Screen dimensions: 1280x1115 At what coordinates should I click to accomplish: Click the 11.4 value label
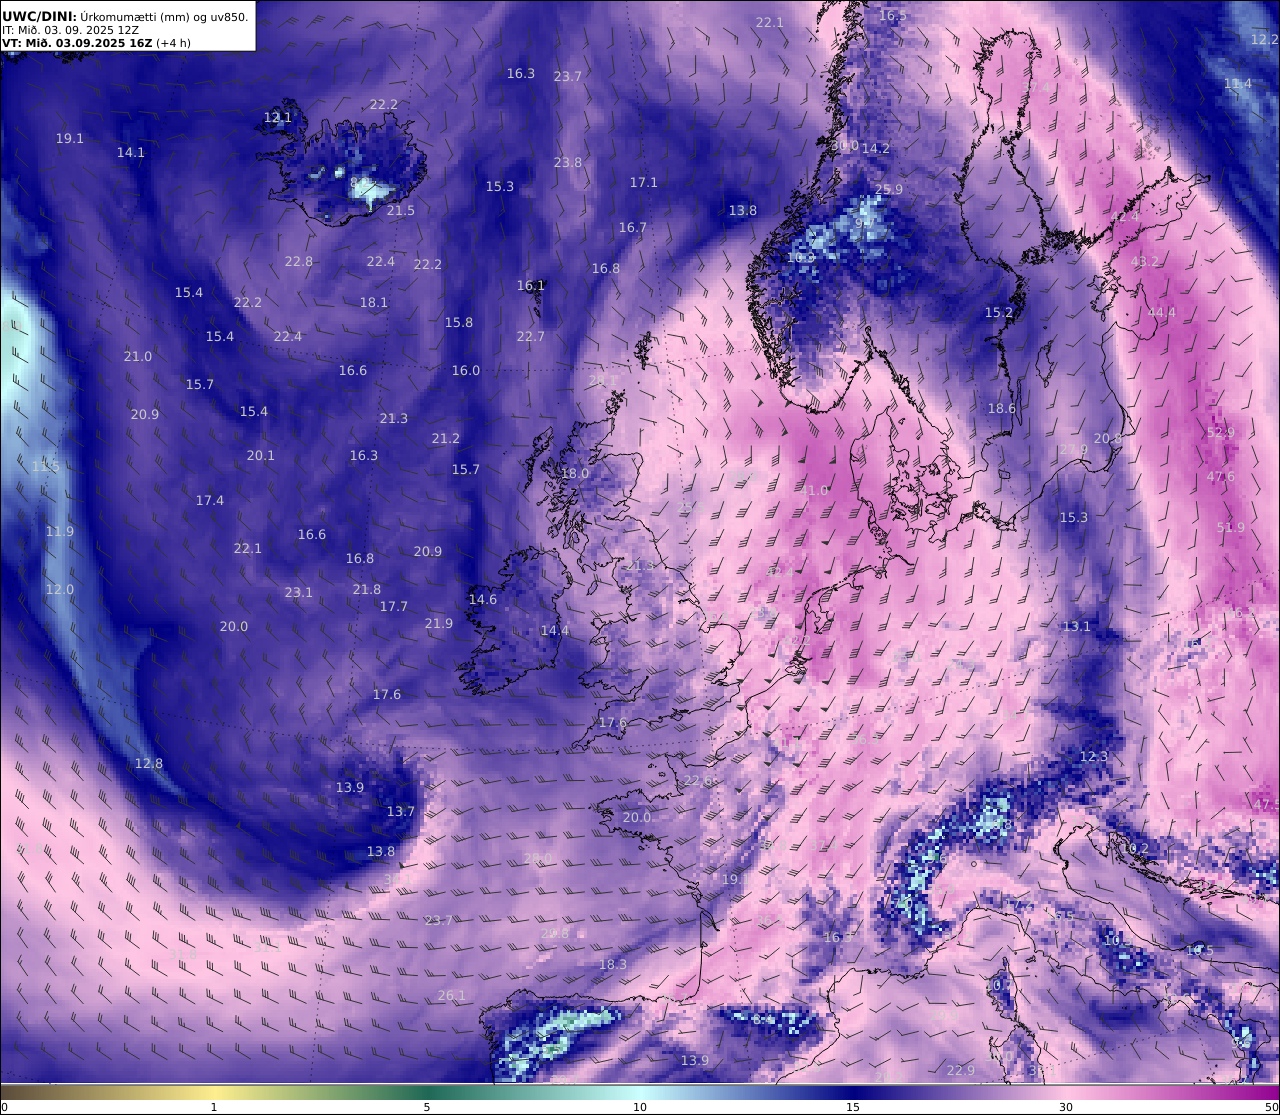pos(1238,84)
